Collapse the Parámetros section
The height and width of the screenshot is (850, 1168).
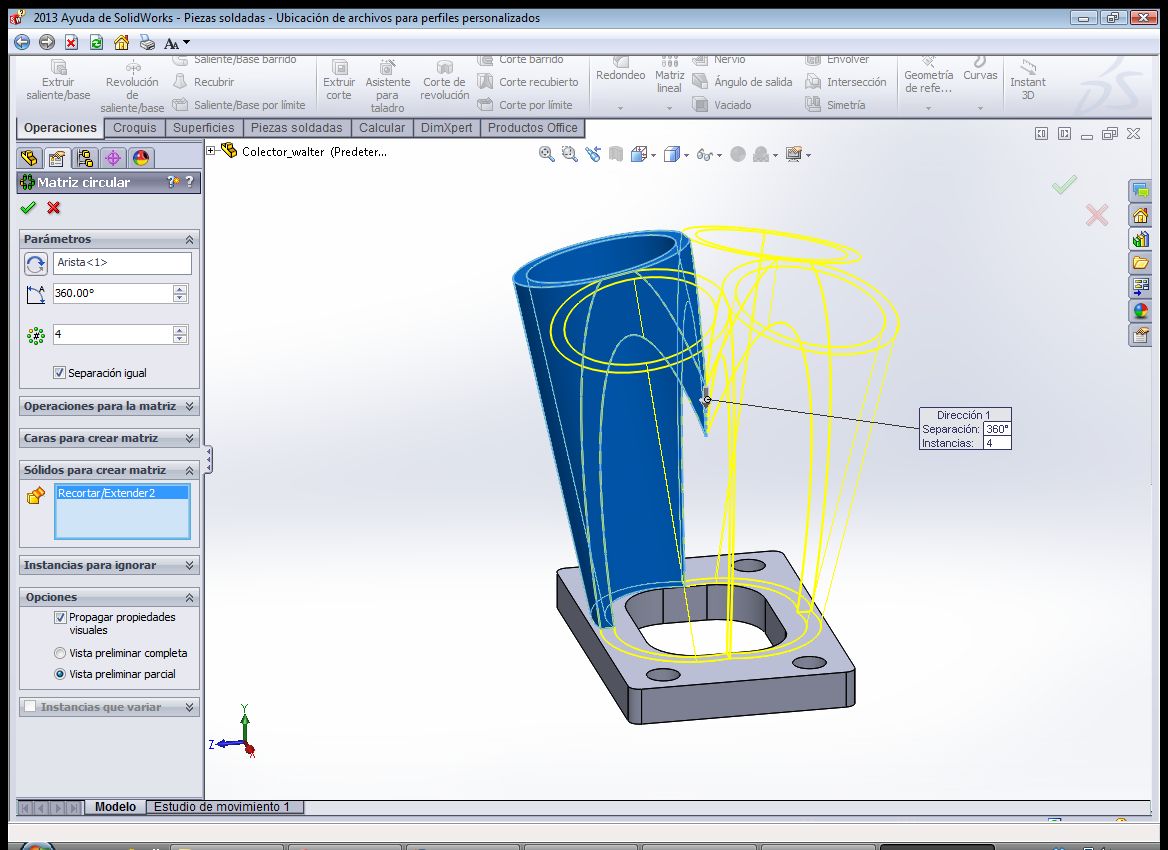click(189, 239)
